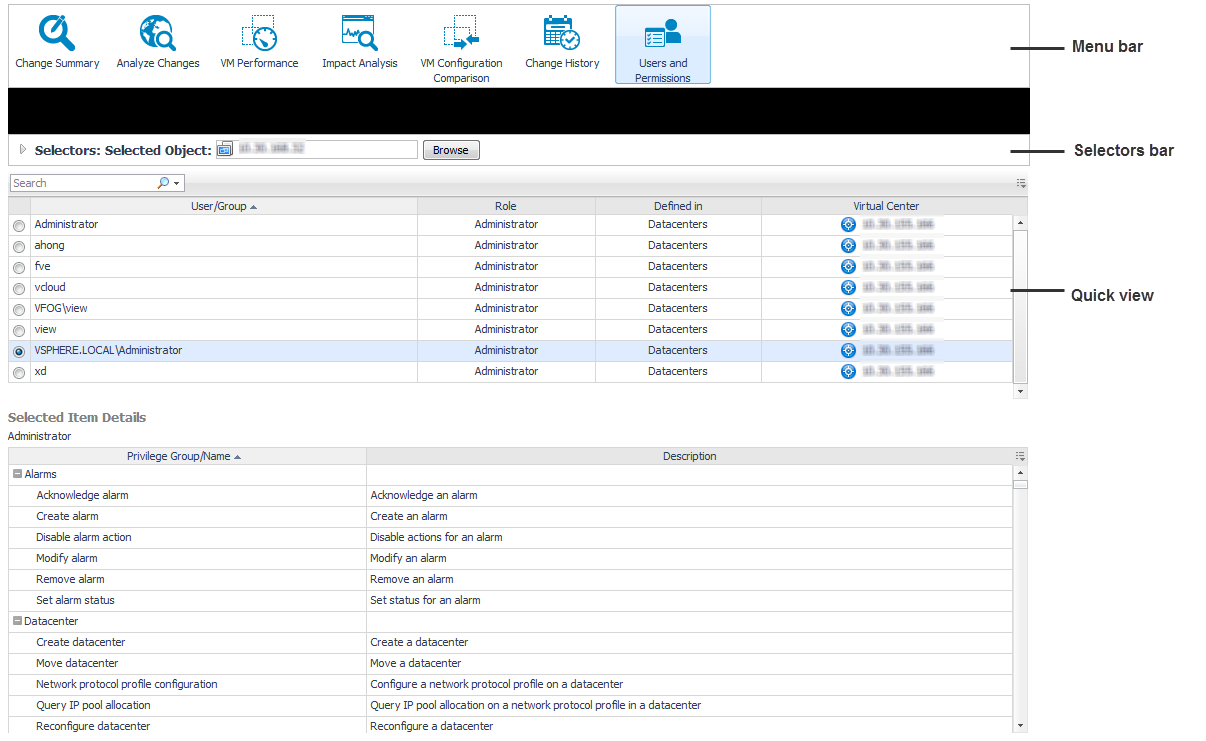Select the ahong user radio button
Image resolution: width=1206 pixels, height=741 pixels.
(x=19, y=247)
